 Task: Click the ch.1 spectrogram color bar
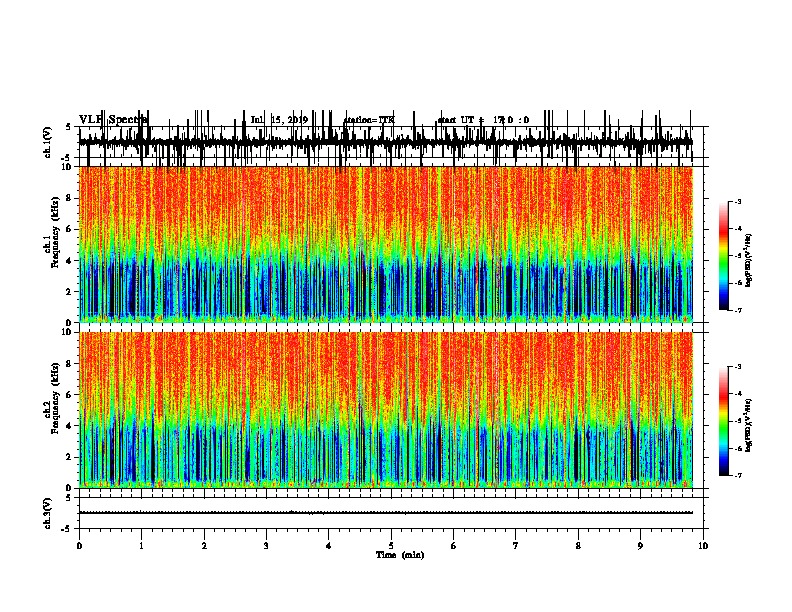[724, 256]
